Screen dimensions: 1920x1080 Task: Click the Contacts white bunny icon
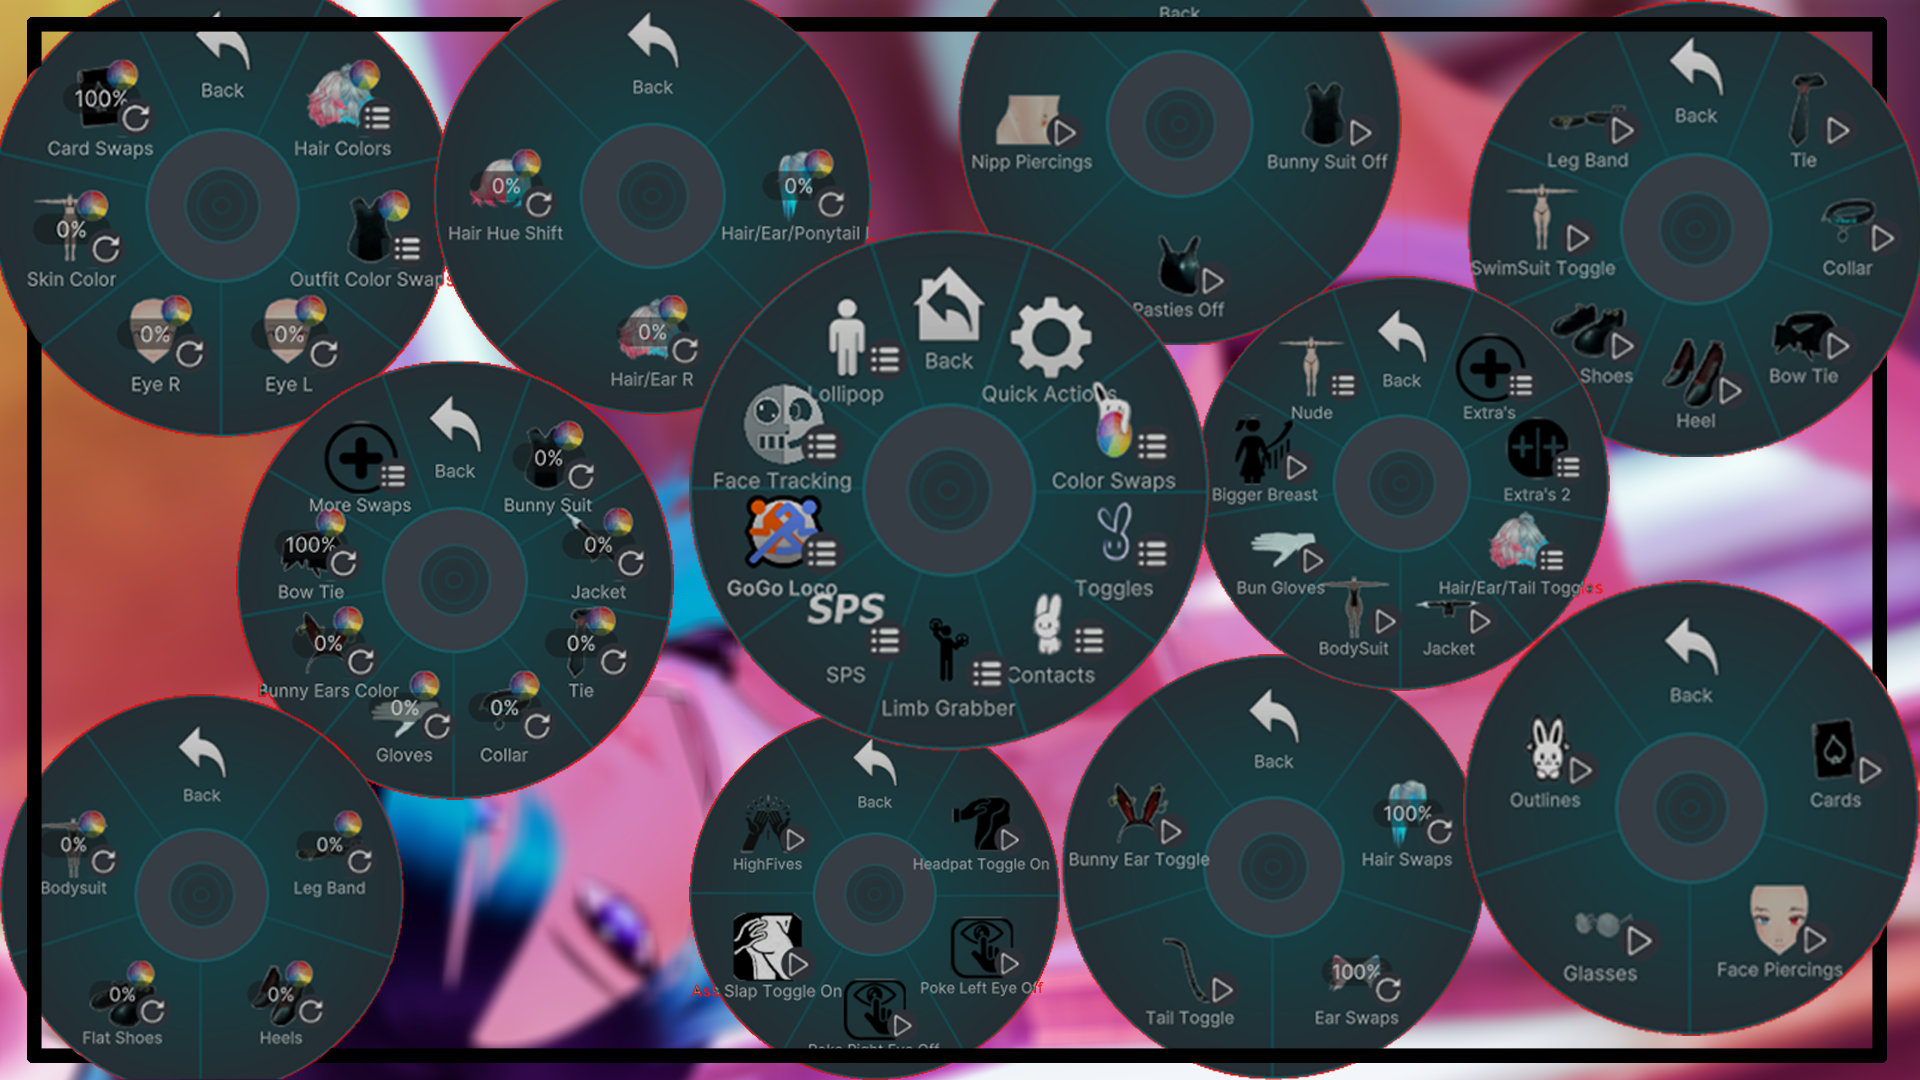(1047, 624)
